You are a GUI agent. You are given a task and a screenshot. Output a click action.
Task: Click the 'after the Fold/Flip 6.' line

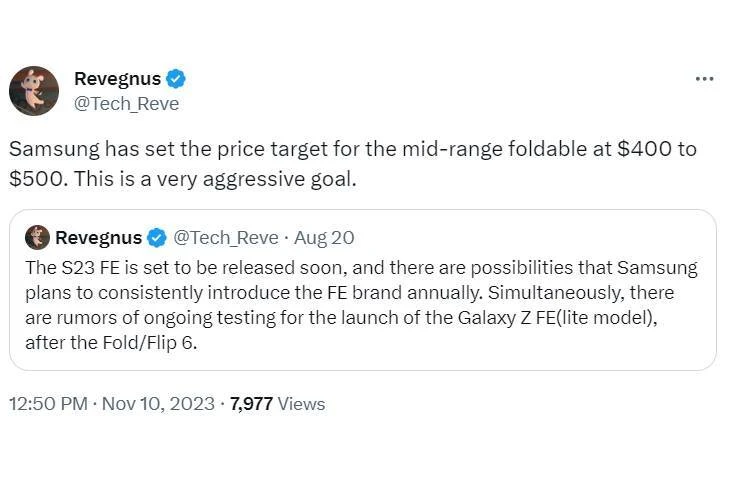pos(111,343)
